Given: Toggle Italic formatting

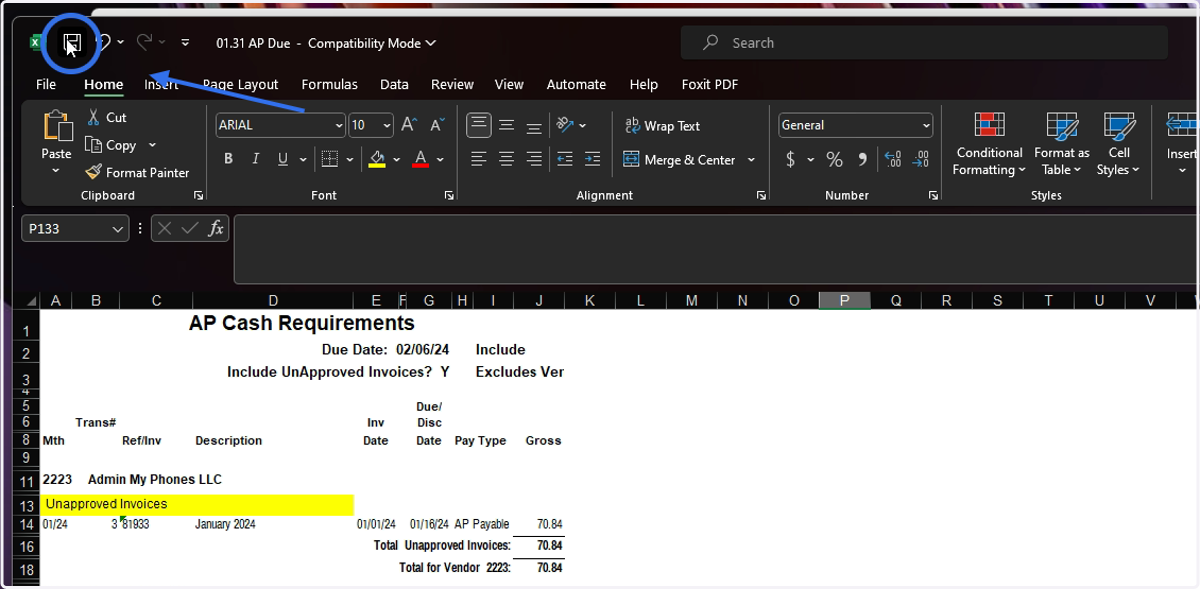Looking at the screenshot, I should (x=255, y=159).
